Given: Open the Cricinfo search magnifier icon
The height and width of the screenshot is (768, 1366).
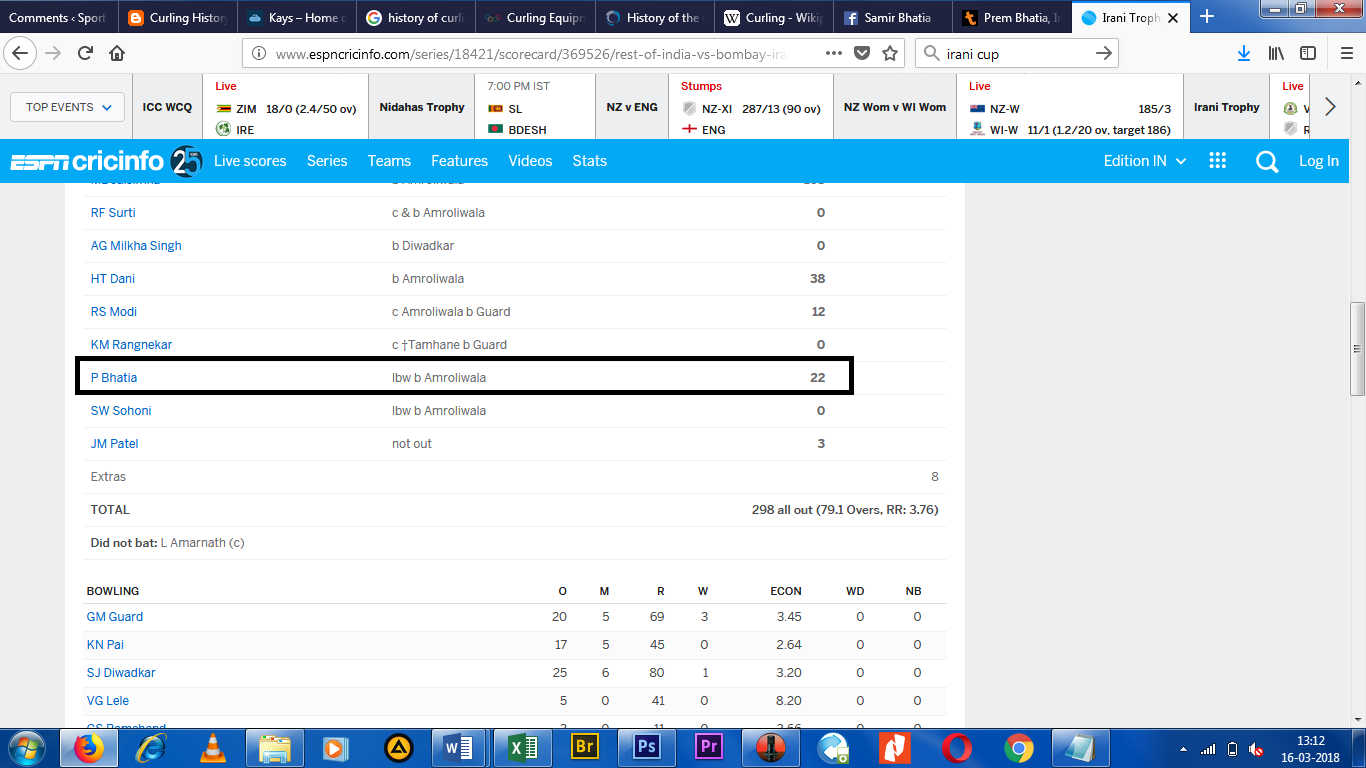Looking at the screenshot, I should [1267, 161].
